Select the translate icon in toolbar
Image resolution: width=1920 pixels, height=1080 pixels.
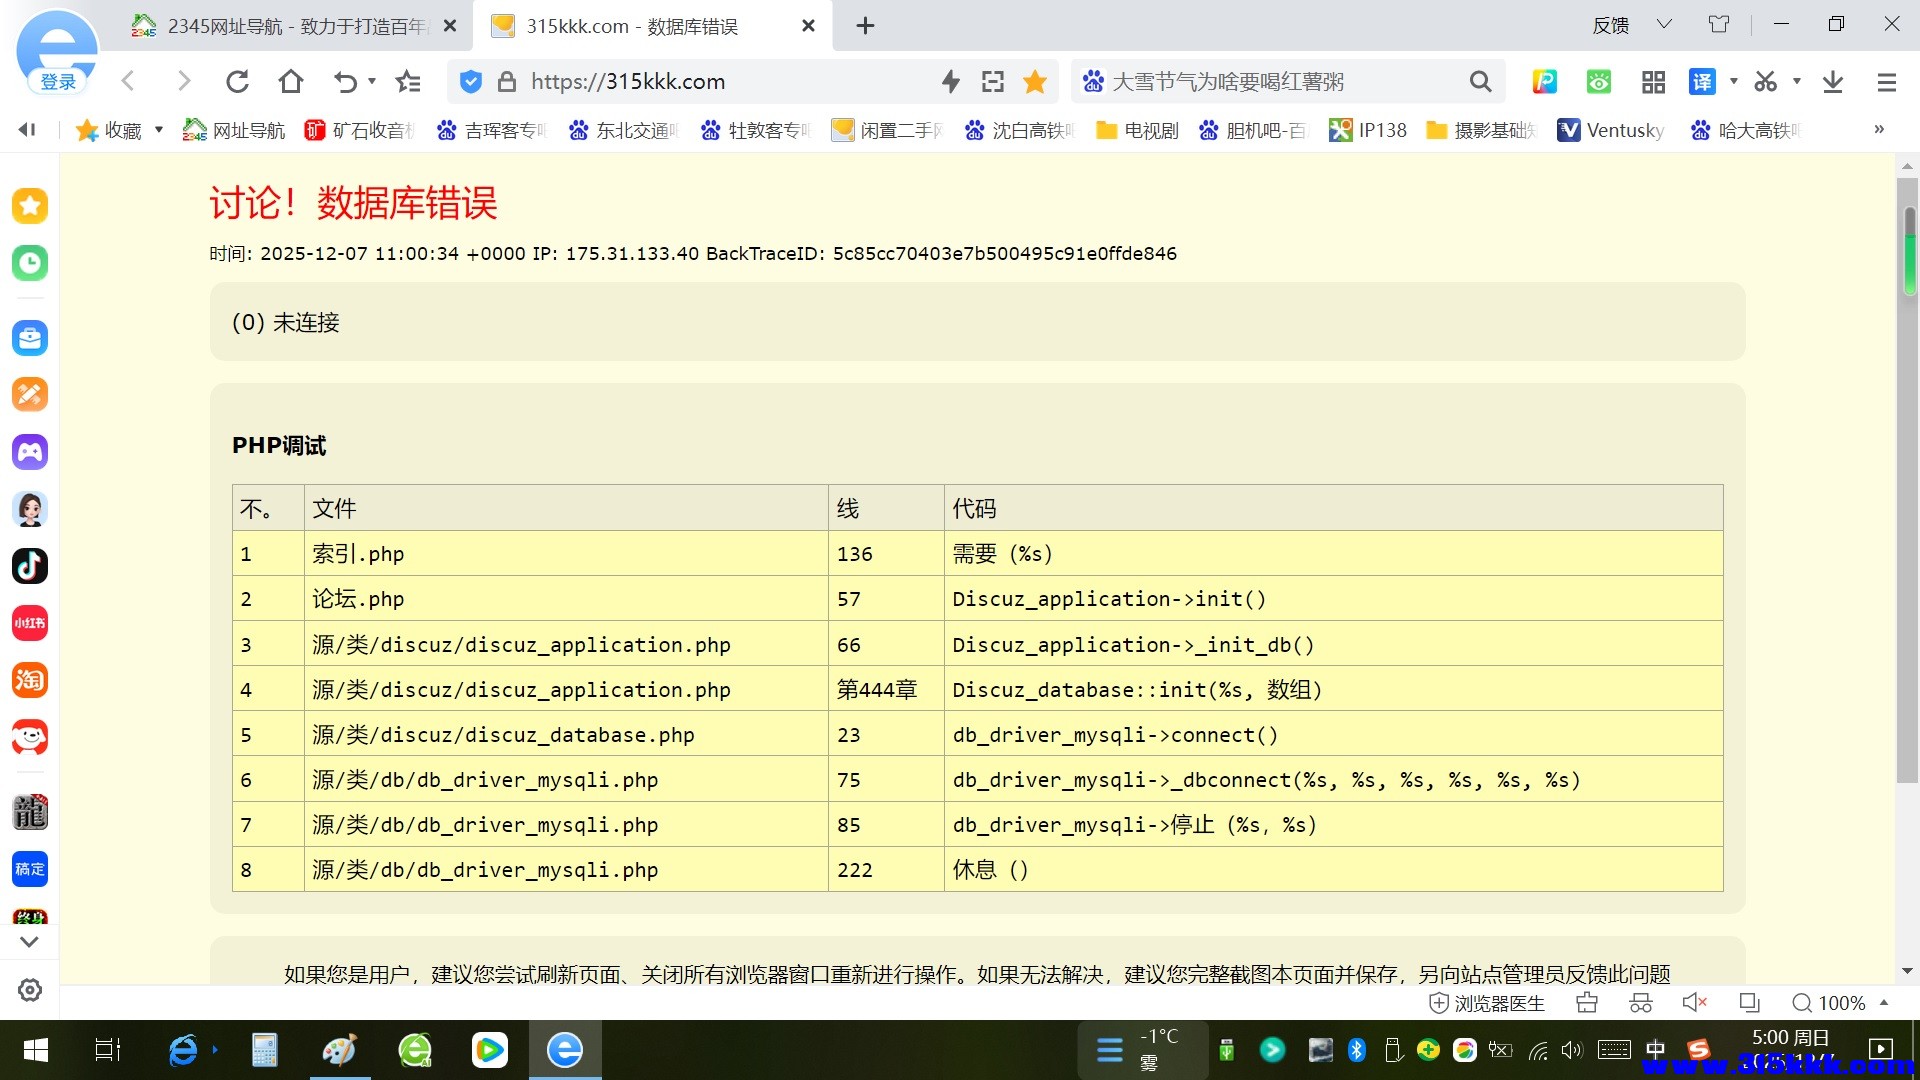coord(1703,82)
